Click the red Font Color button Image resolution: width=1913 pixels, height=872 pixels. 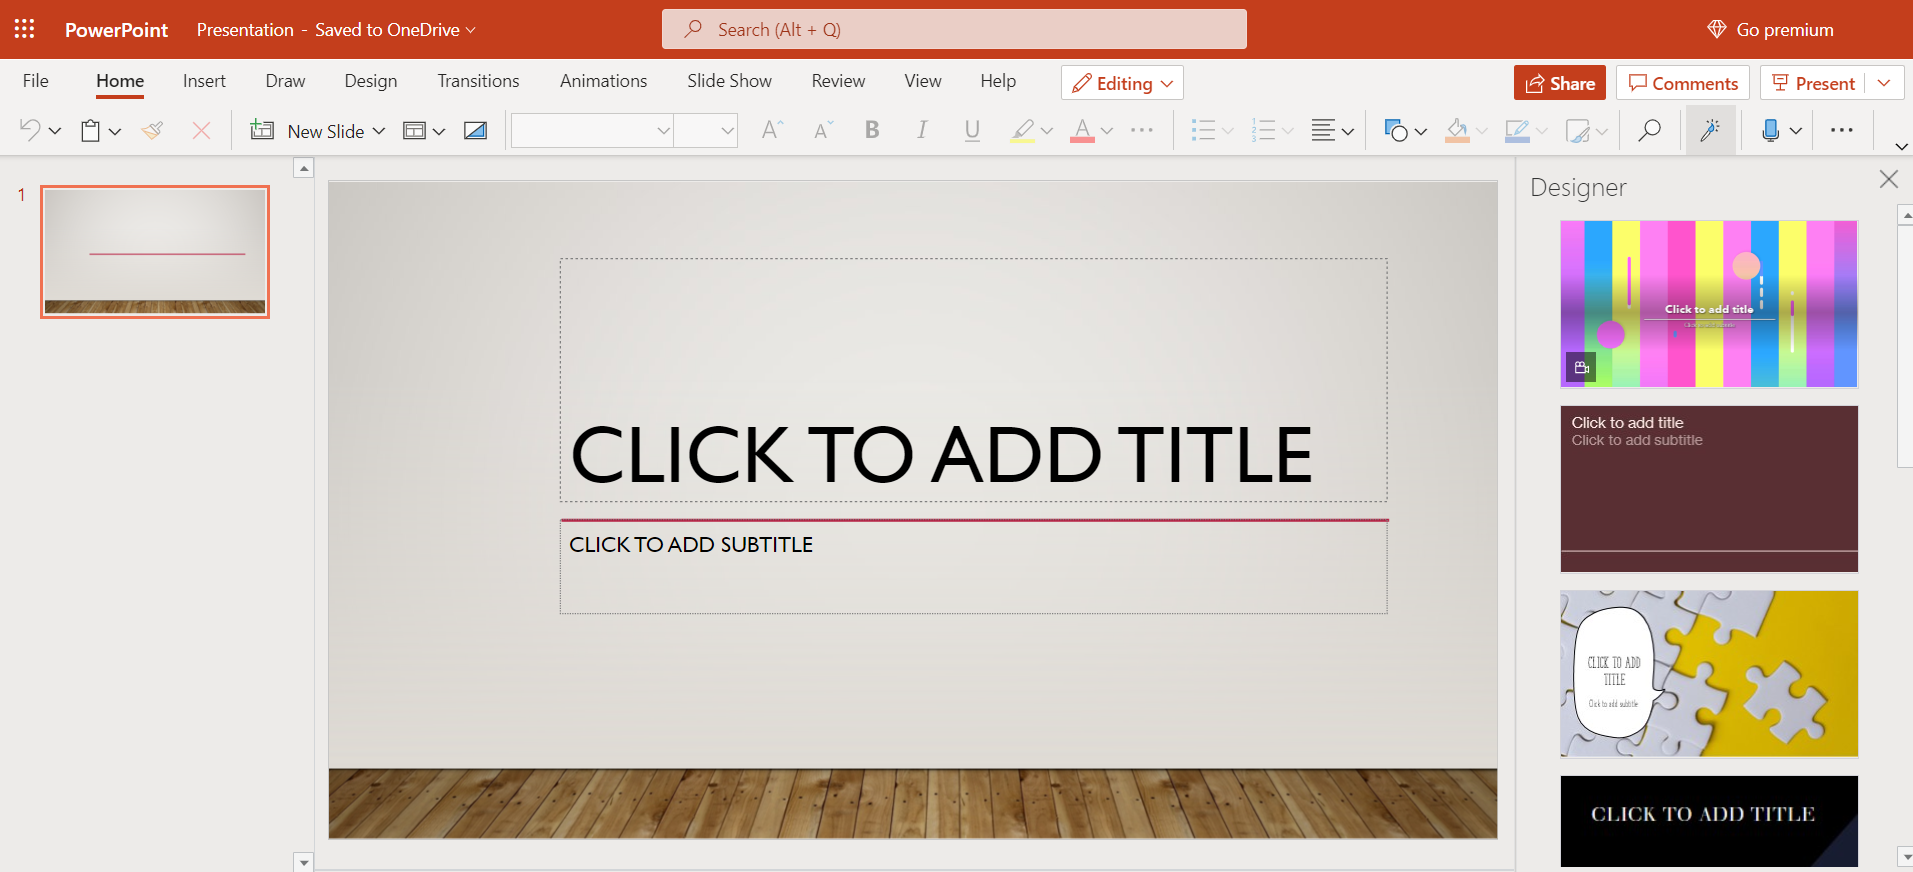pos(1082,130)
